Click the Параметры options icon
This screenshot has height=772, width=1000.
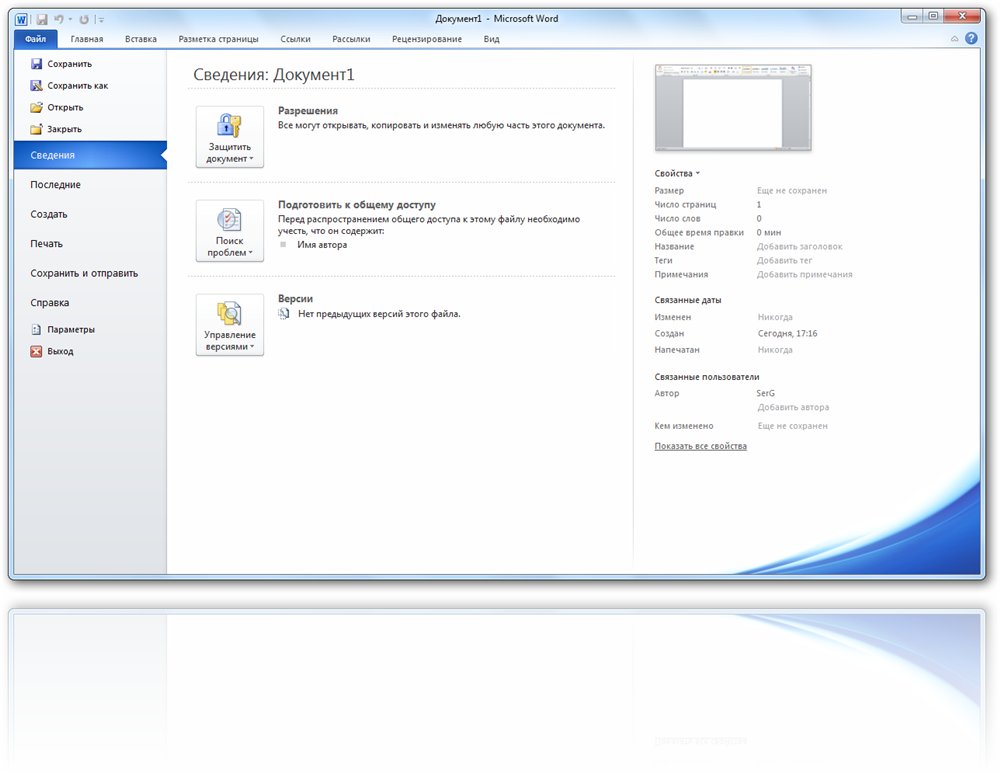click(x=36, y=330)
